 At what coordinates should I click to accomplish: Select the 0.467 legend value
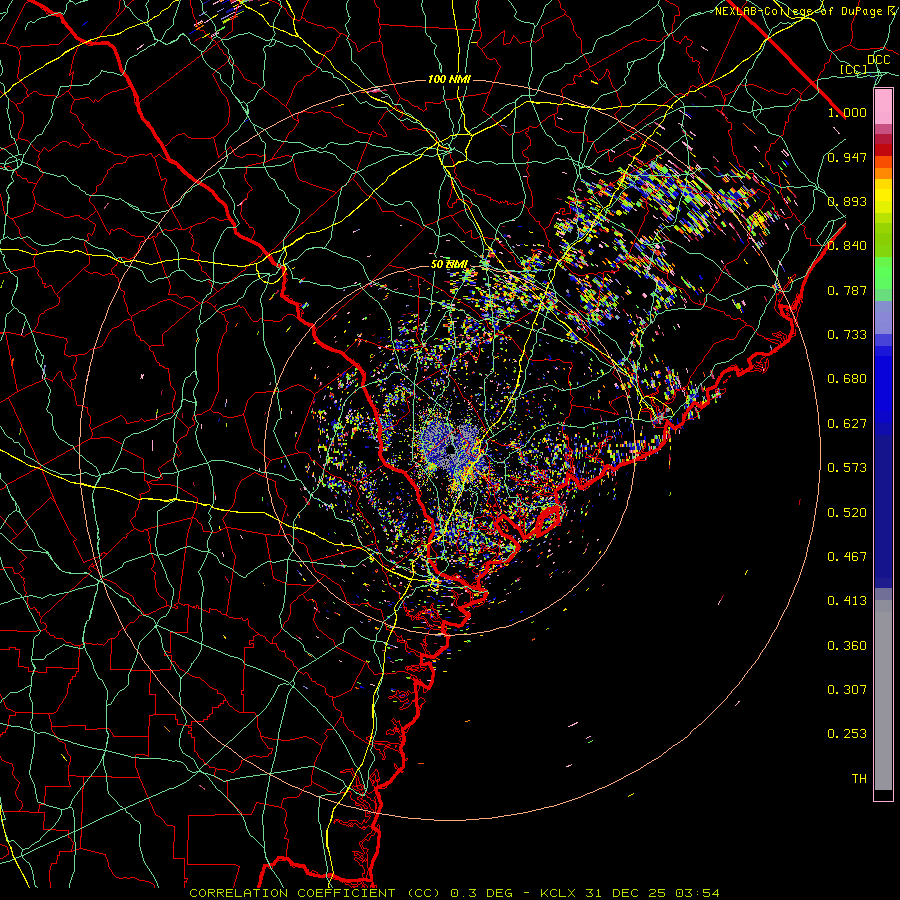pos(847,557)
